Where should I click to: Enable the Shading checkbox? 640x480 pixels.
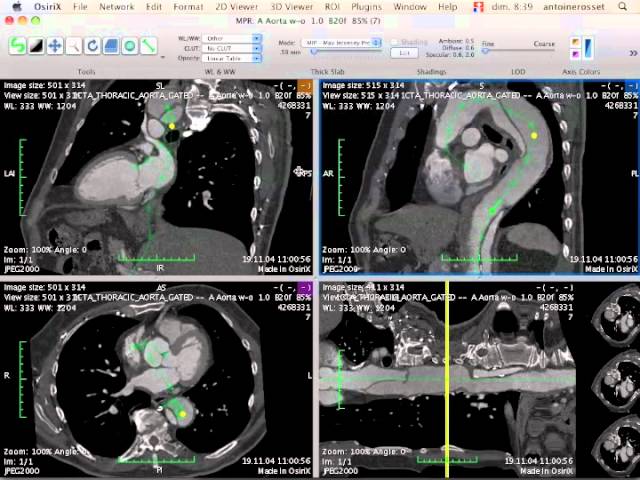pos(394,42)
